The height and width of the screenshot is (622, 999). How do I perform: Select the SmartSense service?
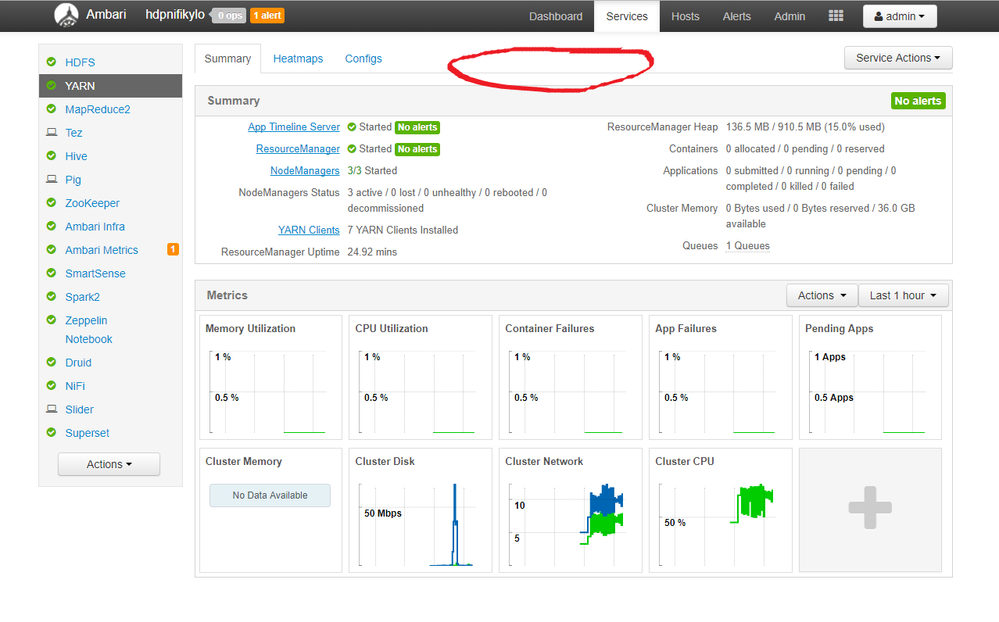coord(95,273)
